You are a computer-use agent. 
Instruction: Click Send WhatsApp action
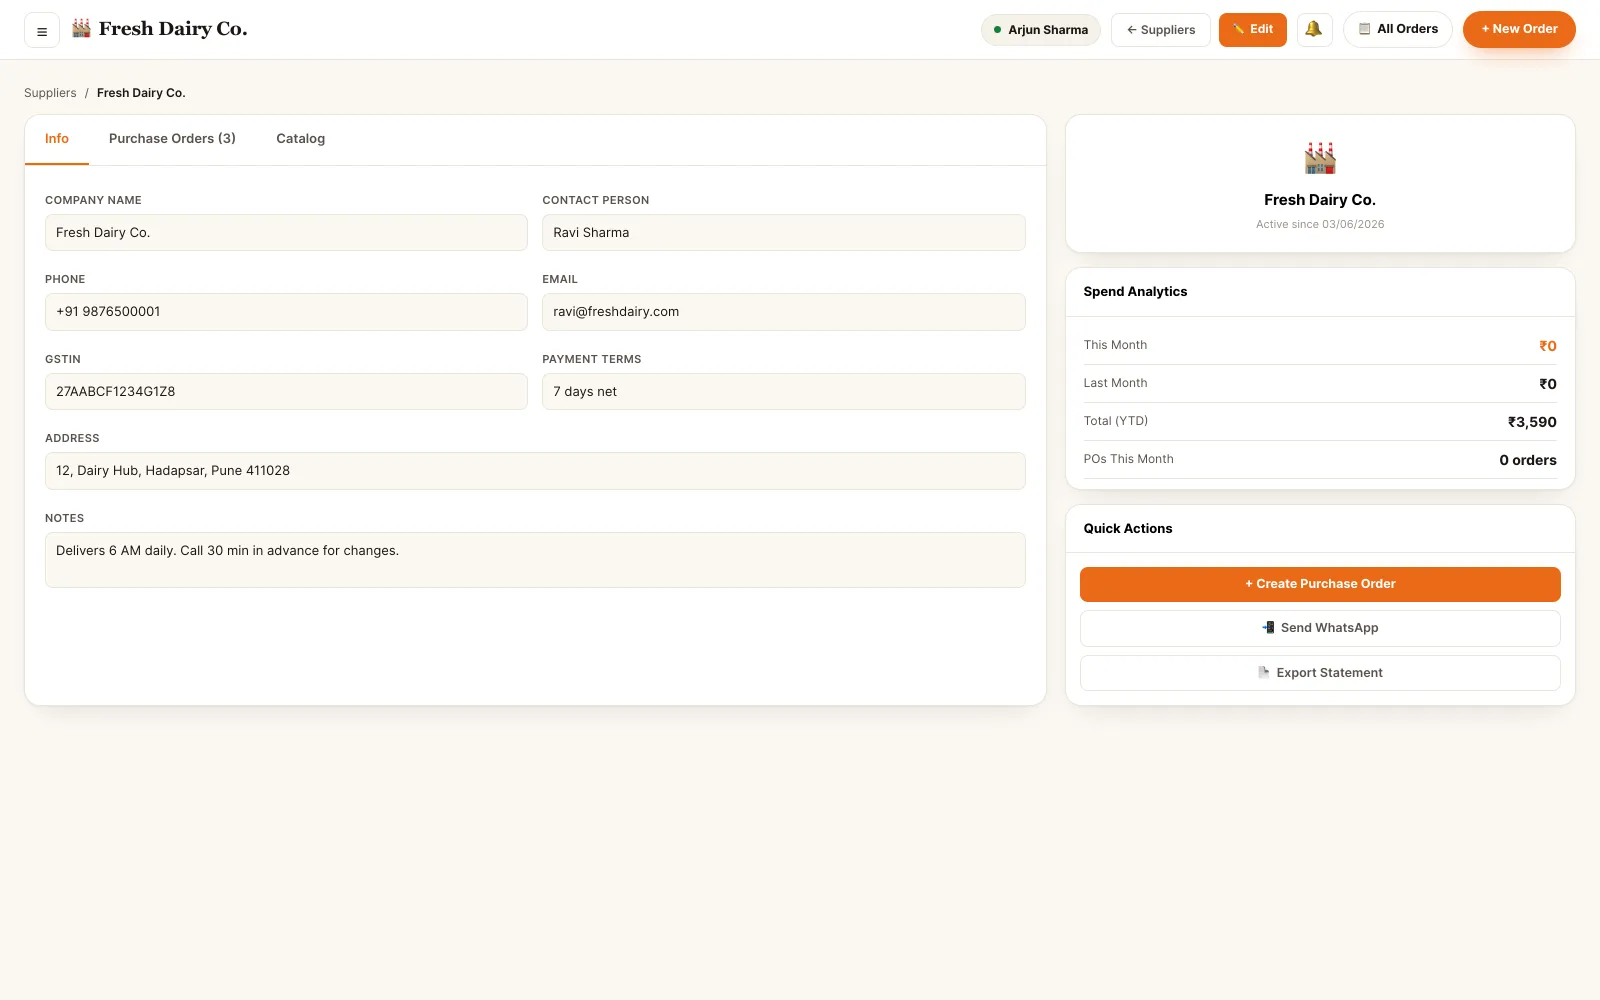[1320, 628]
